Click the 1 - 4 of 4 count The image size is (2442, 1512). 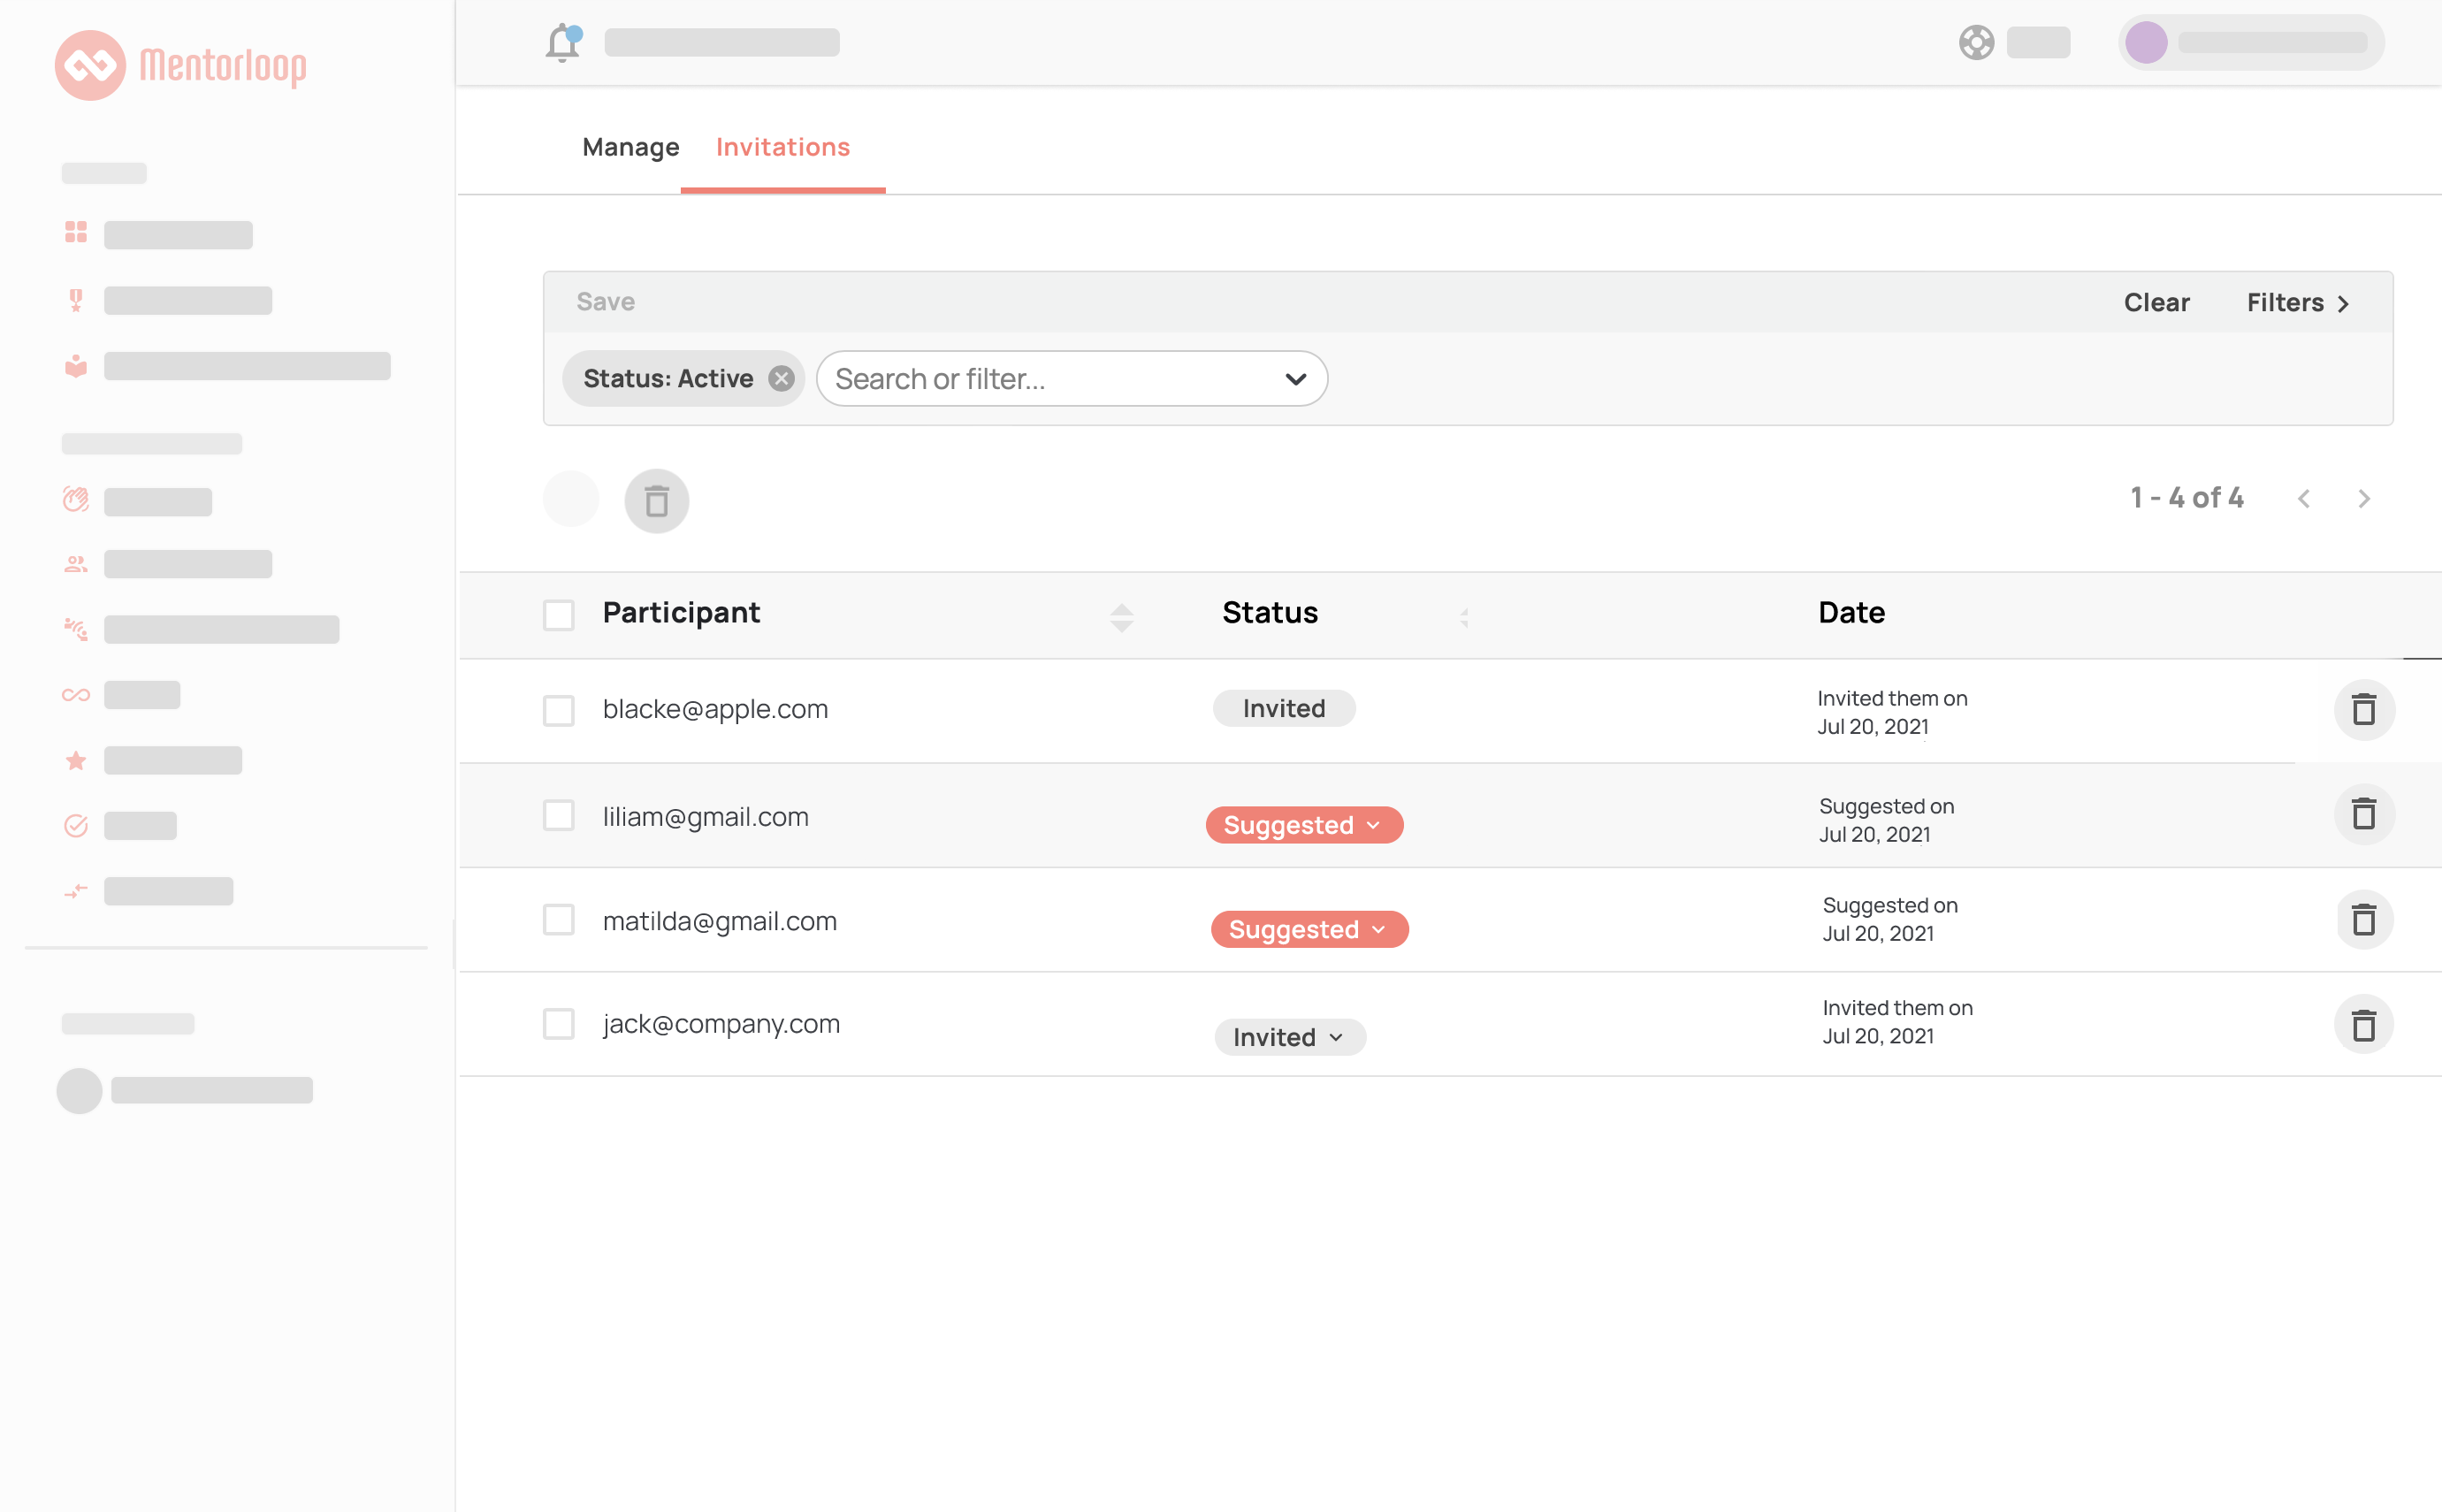pos(2186,498)
